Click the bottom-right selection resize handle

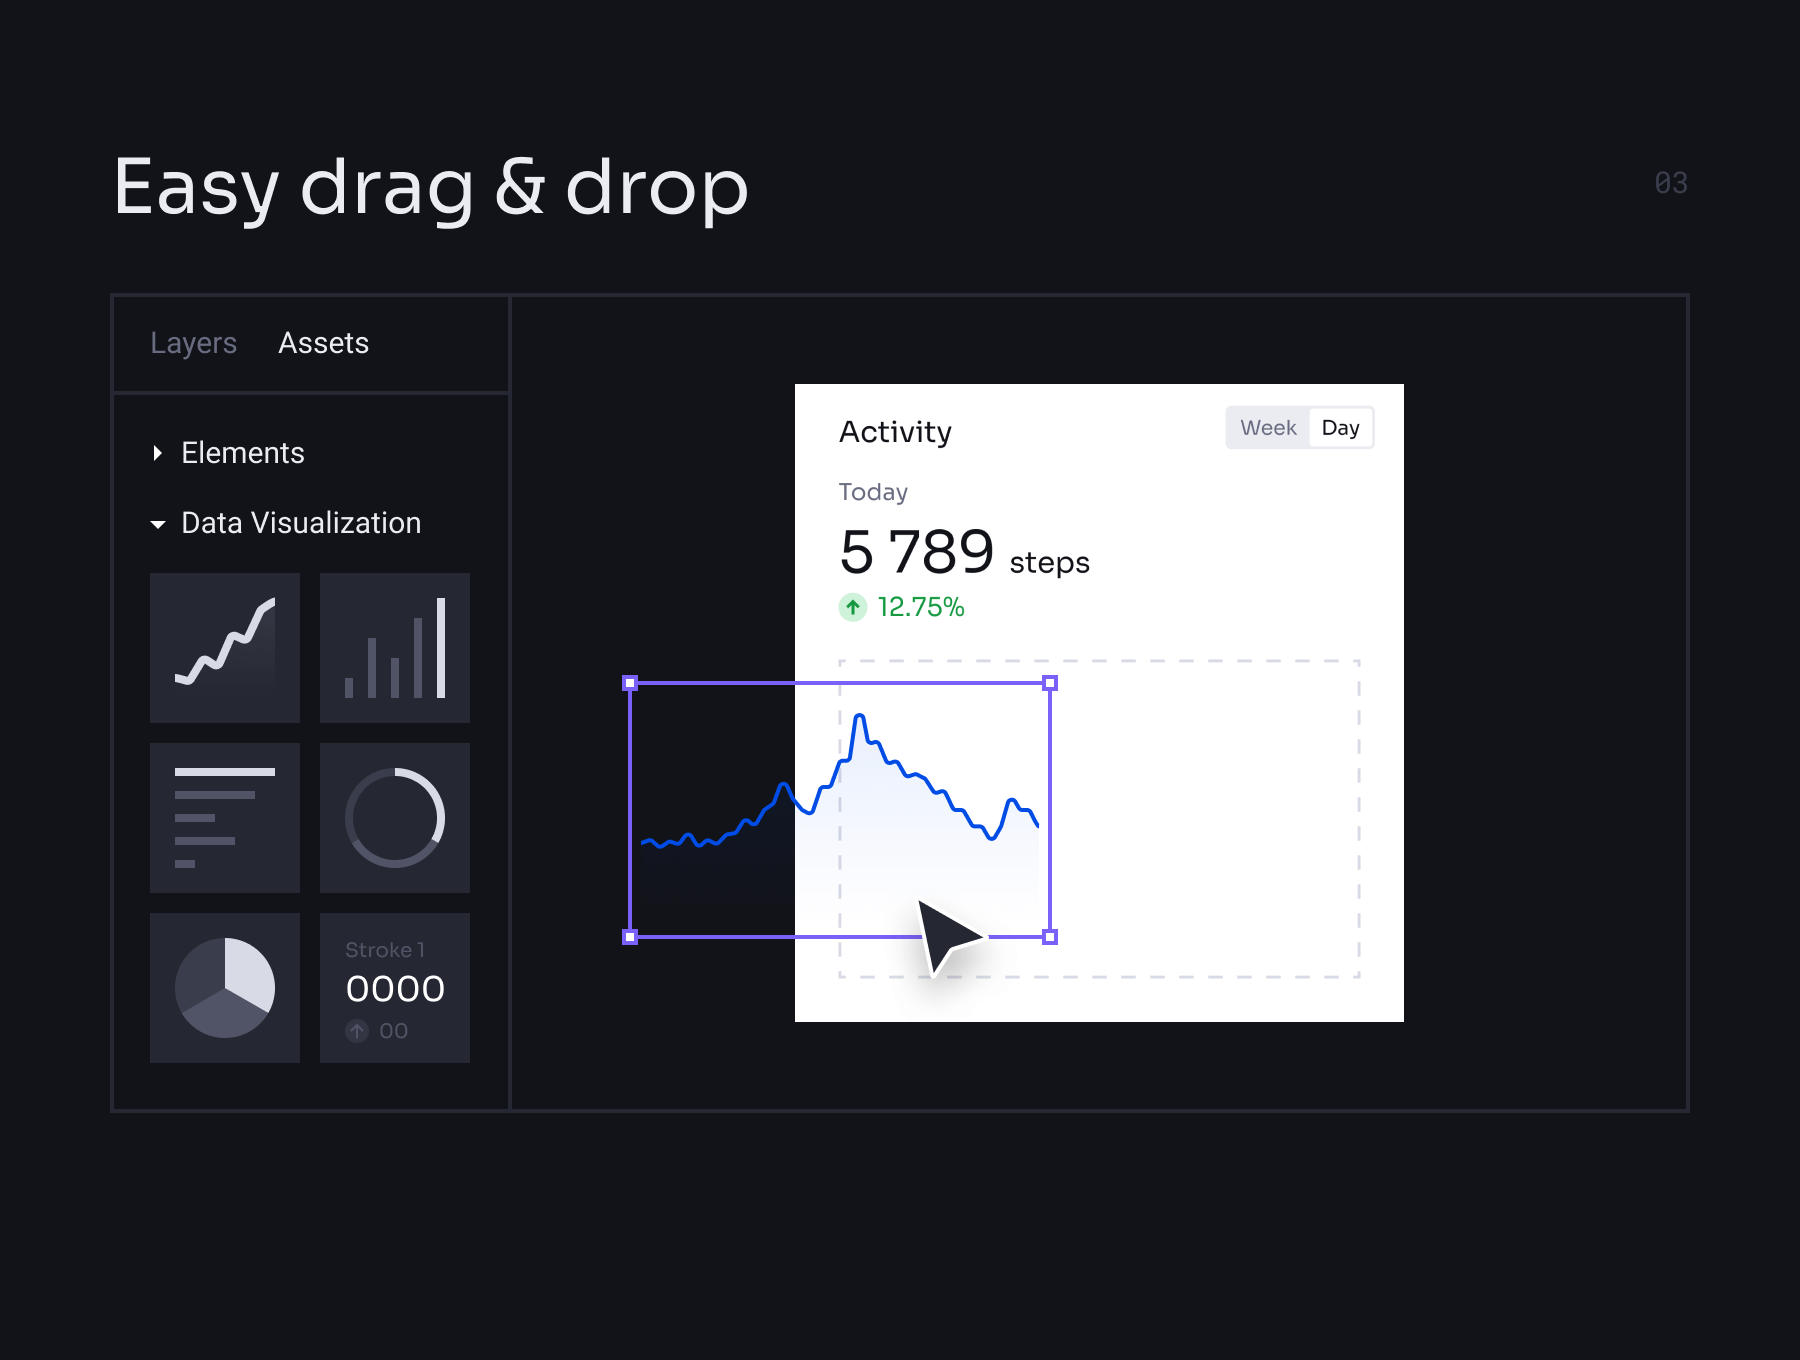(1050, 937)
